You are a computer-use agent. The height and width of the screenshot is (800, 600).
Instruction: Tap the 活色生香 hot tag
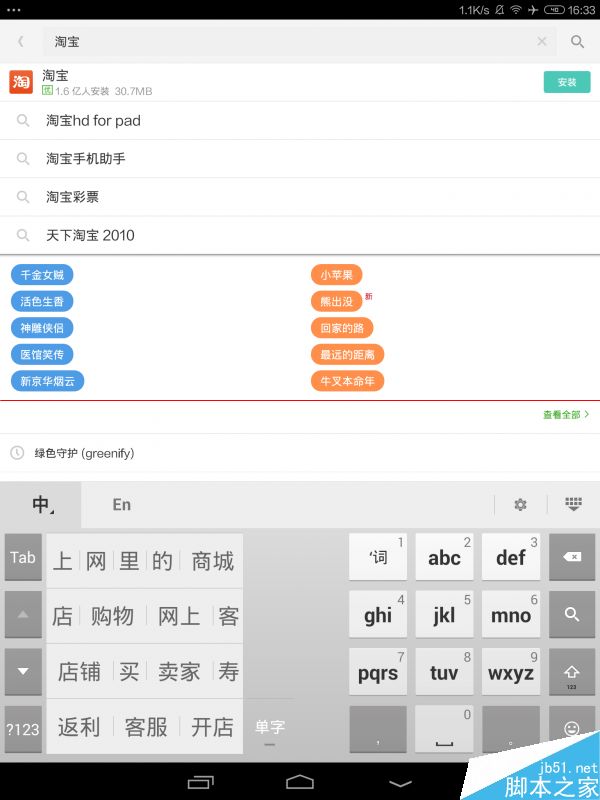point(42,302)
